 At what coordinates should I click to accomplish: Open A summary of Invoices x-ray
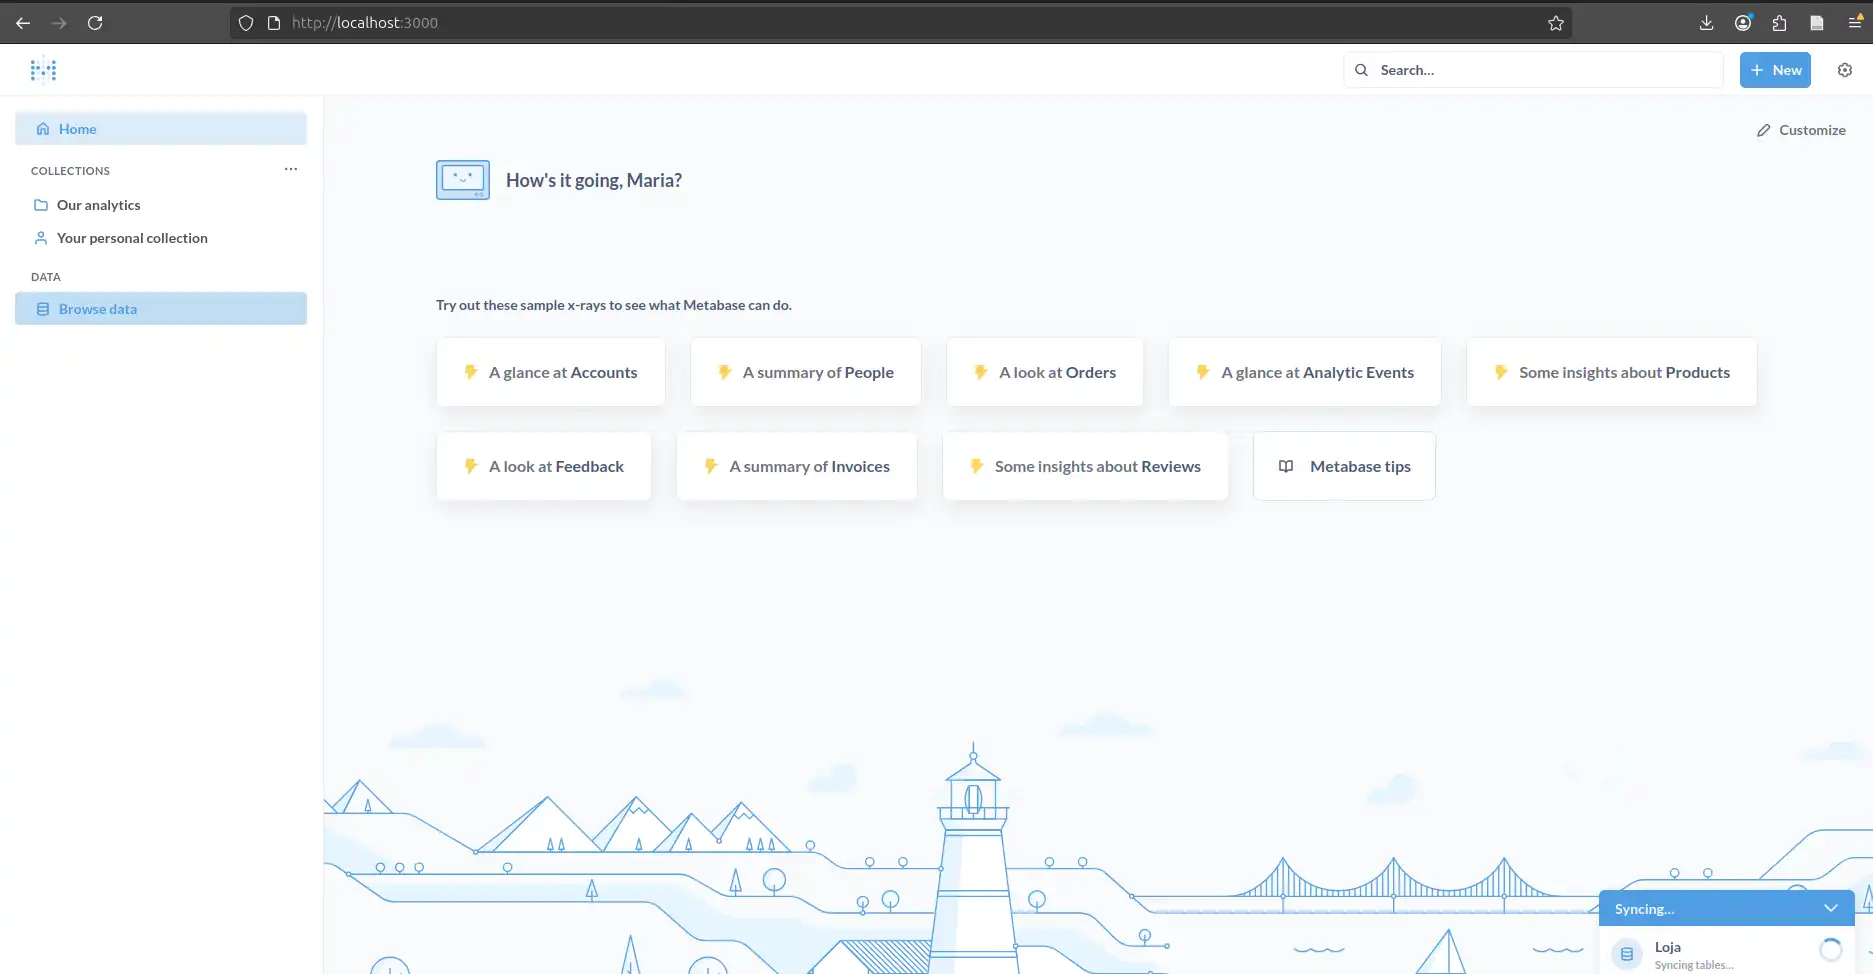click(797, 466)
